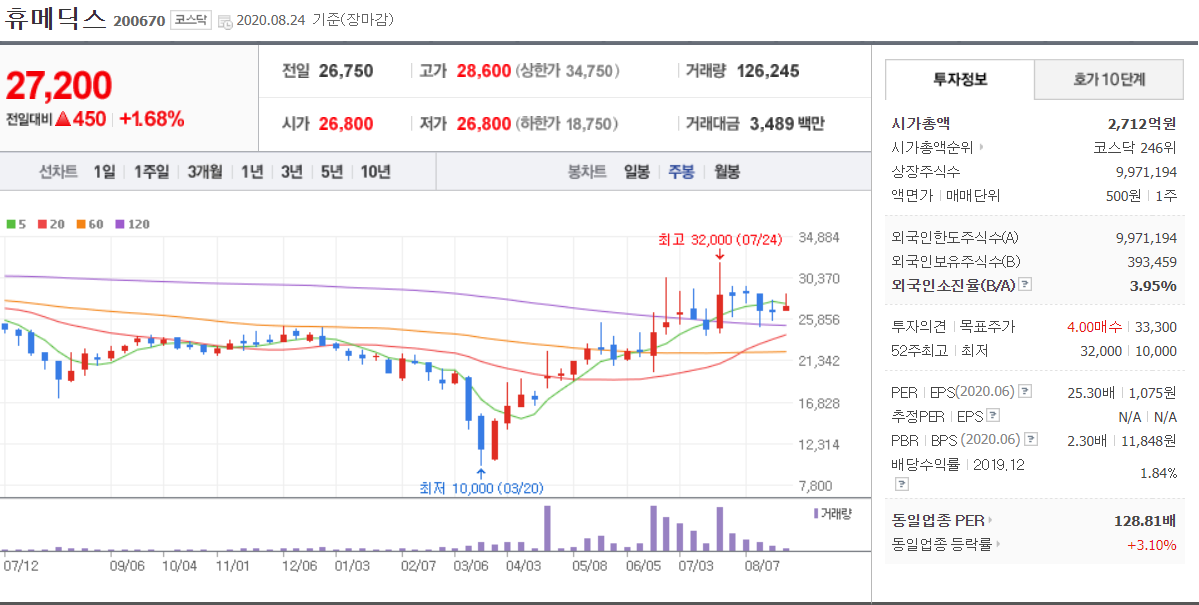
Task: Click the 전일 26,750 value
Action: 346,71
